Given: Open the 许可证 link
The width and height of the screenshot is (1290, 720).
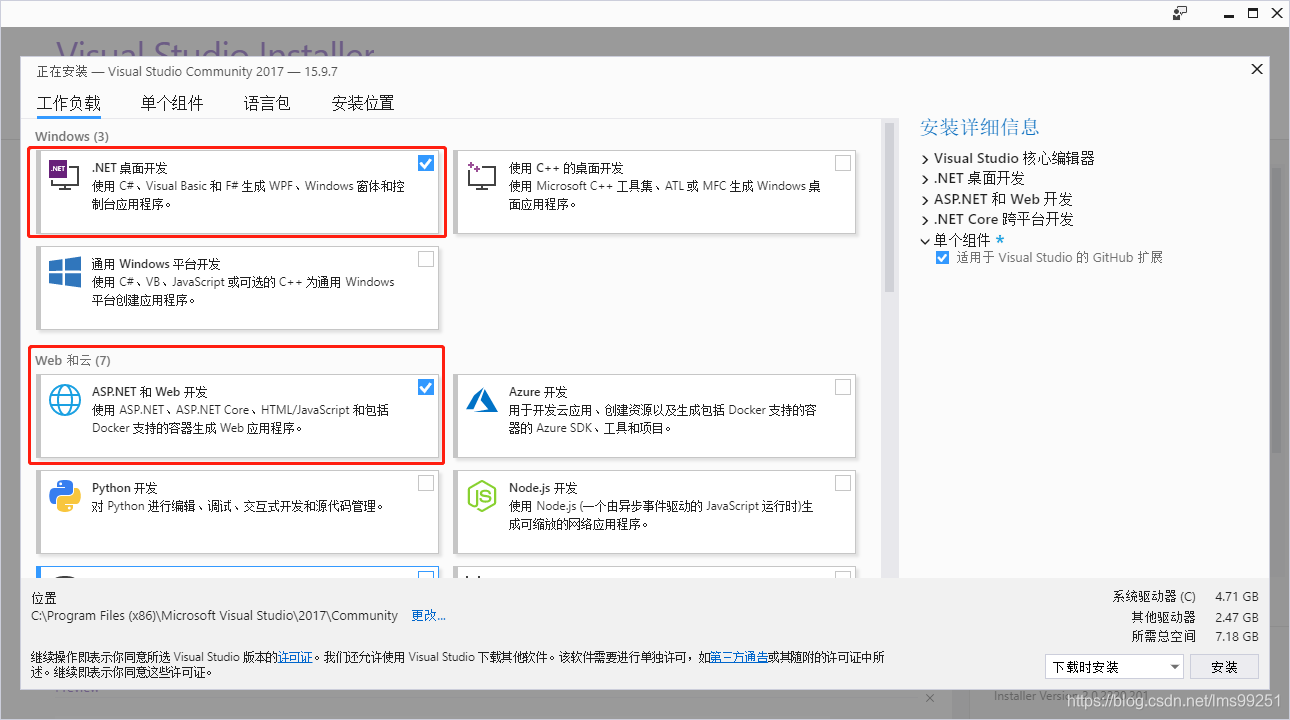Looking at the screenshot, I should (x=295, y=657).
